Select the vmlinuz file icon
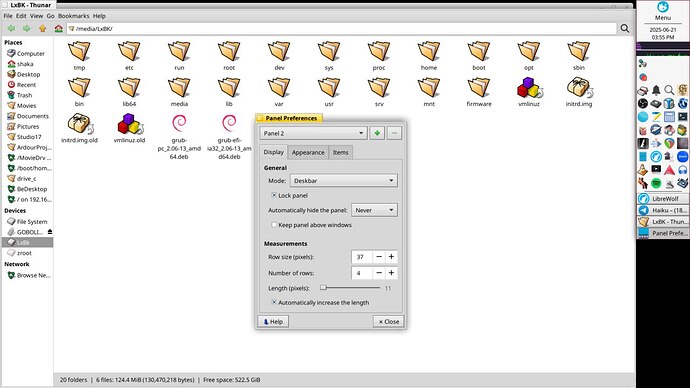Screen dimensions: 690x388 tap(529, 88)
